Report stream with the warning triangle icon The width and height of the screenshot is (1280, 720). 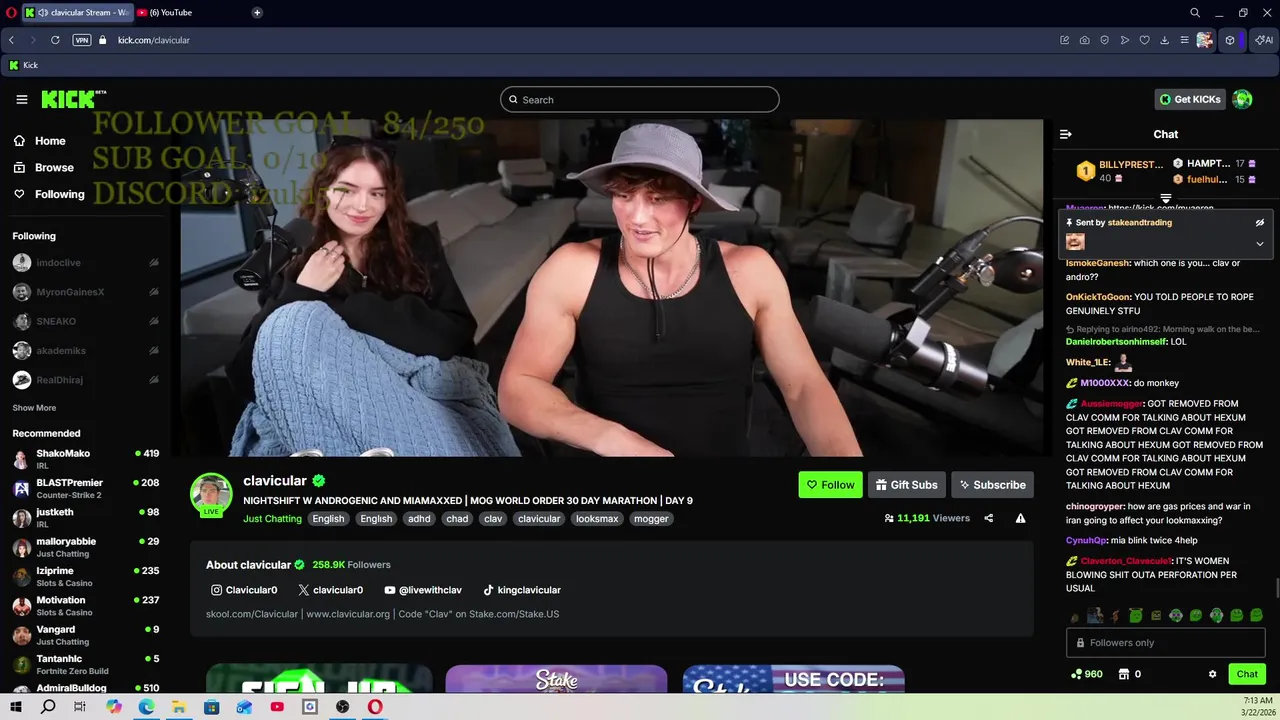1020,518
